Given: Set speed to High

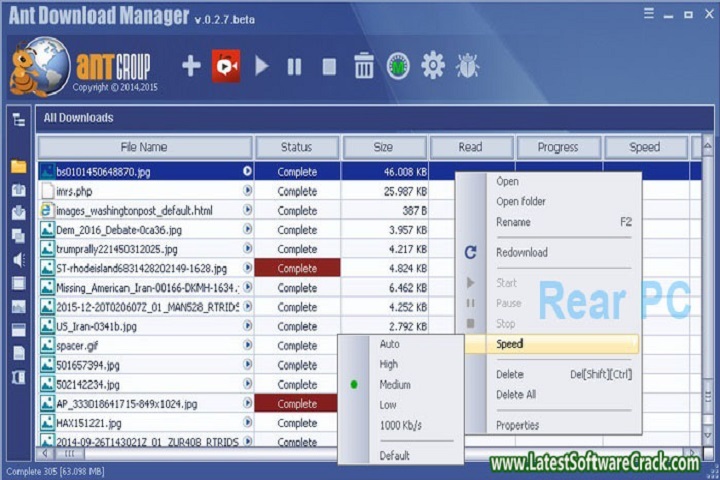Looking at the screenshot, I should click(388, 365).
